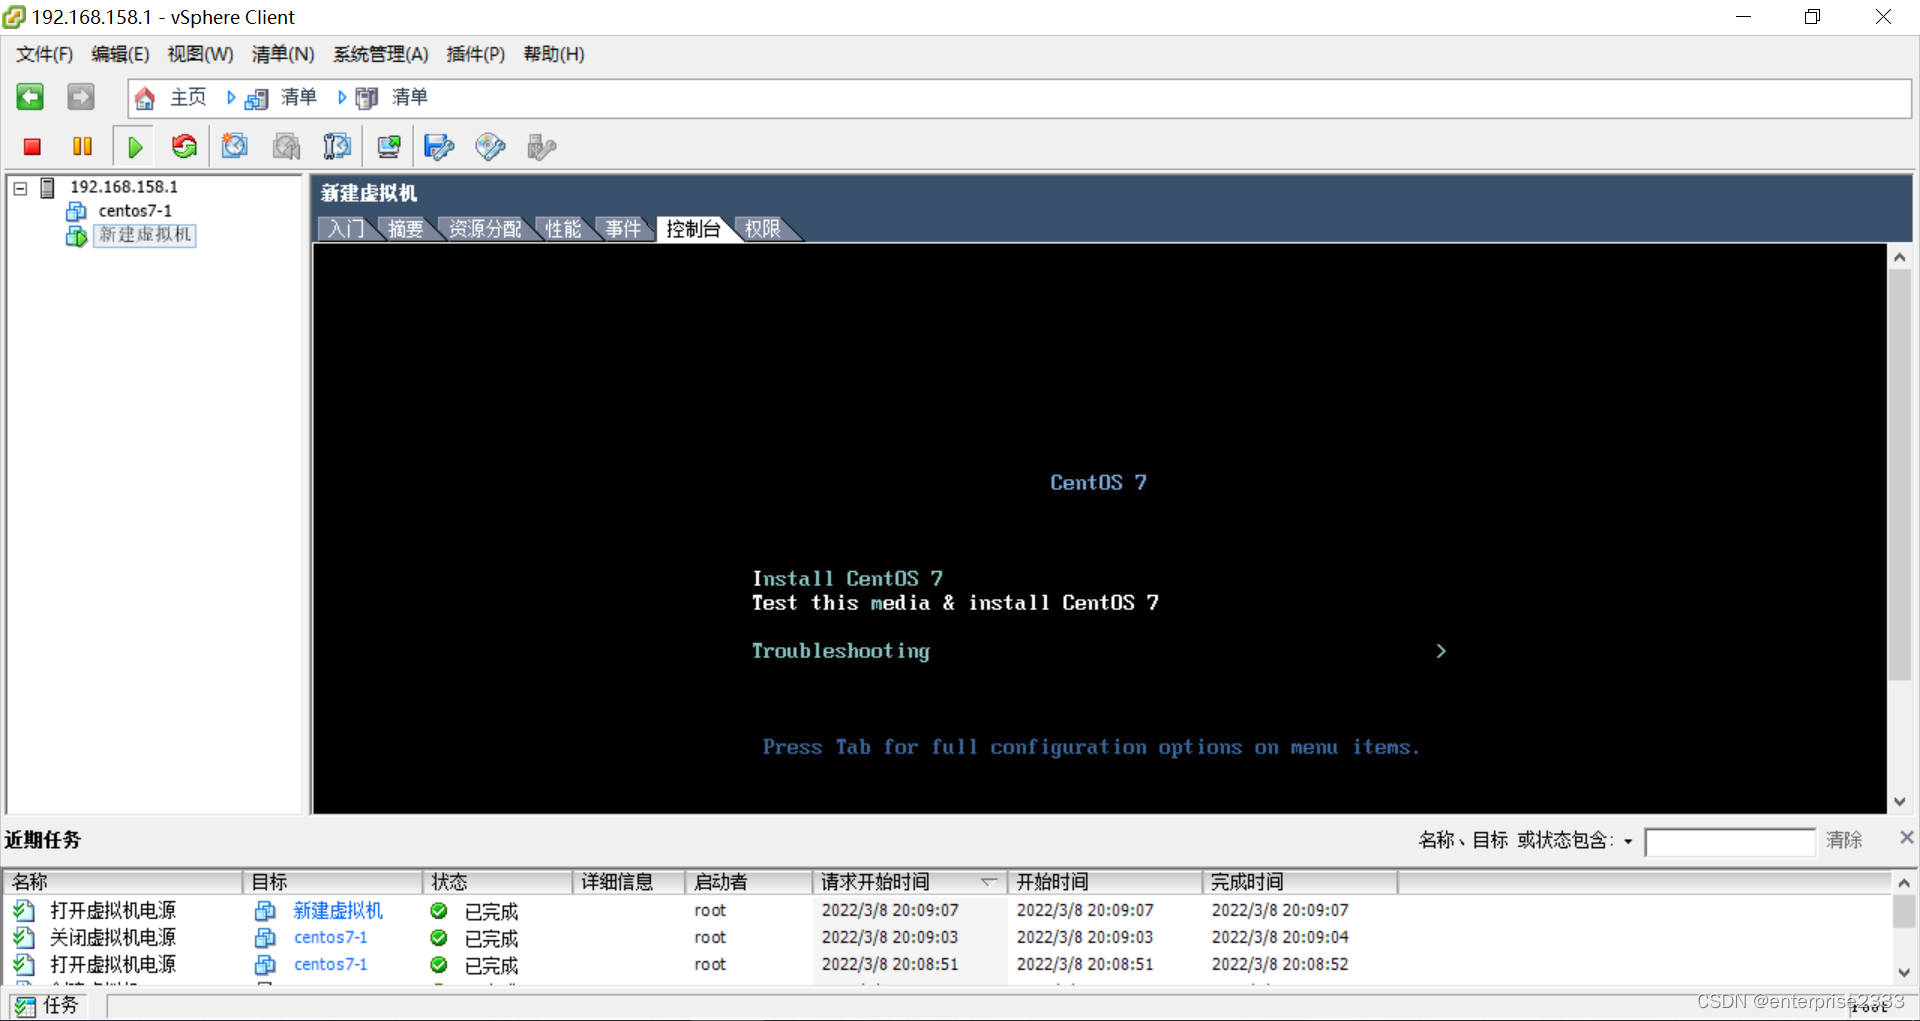Suspend VM with the orange pause icon
The width and height of the screenshot is (1920, 1021).
(82, 147)
